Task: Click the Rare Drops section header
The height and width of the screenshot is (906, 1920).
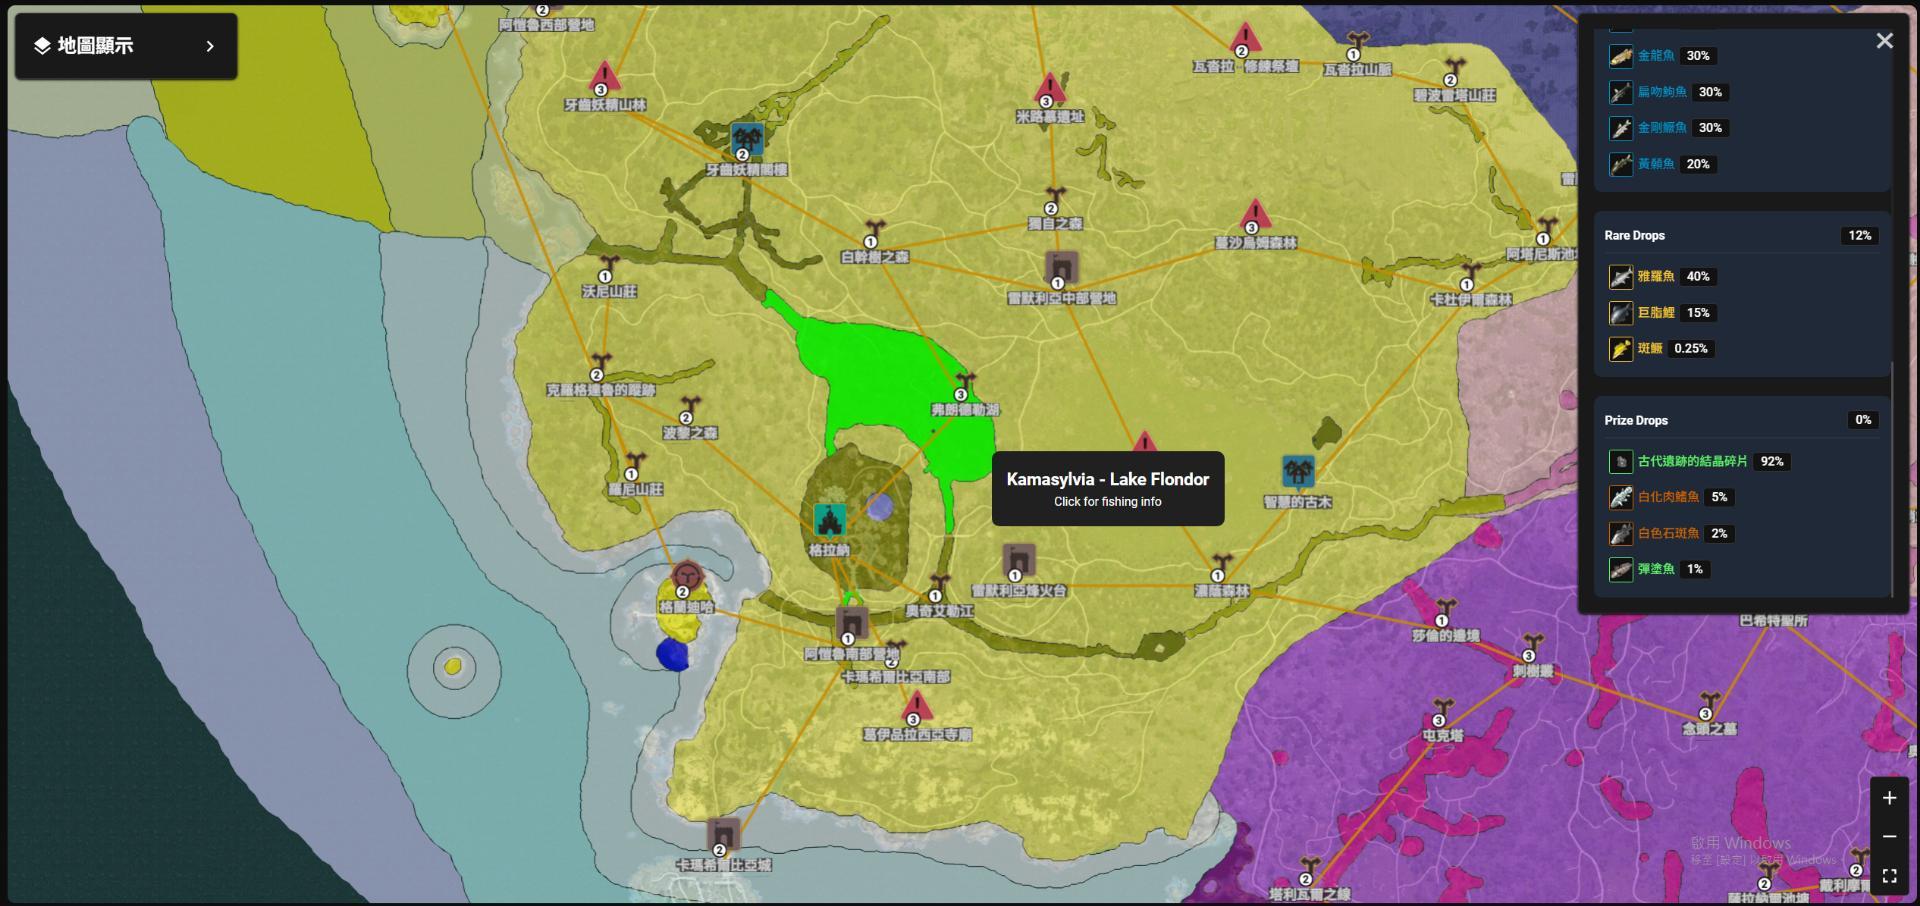Action: [1635, 236]
